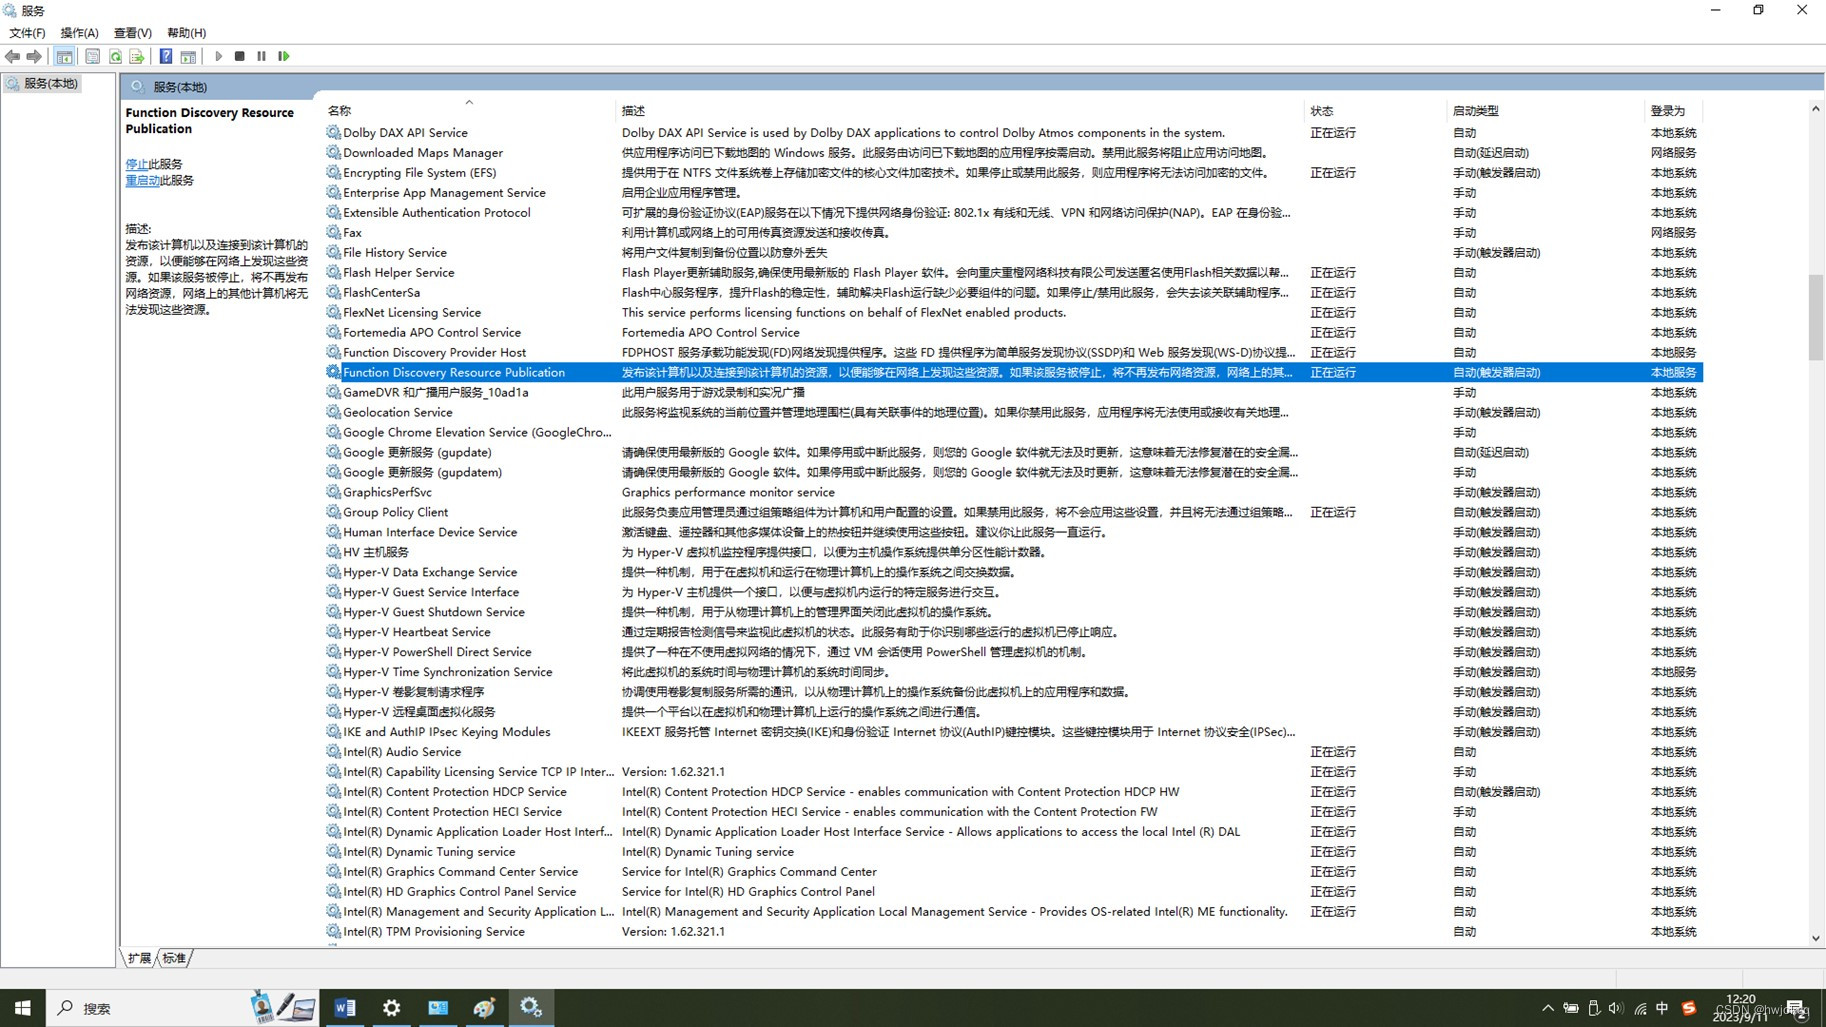
Task: Pause the selected service
Action: click(261, 56)
